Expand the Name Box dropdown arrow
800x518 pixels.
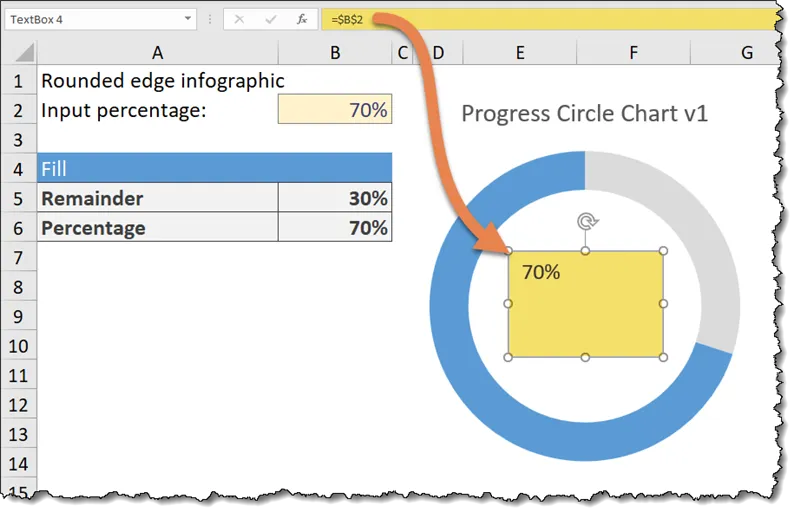(188, 20)
